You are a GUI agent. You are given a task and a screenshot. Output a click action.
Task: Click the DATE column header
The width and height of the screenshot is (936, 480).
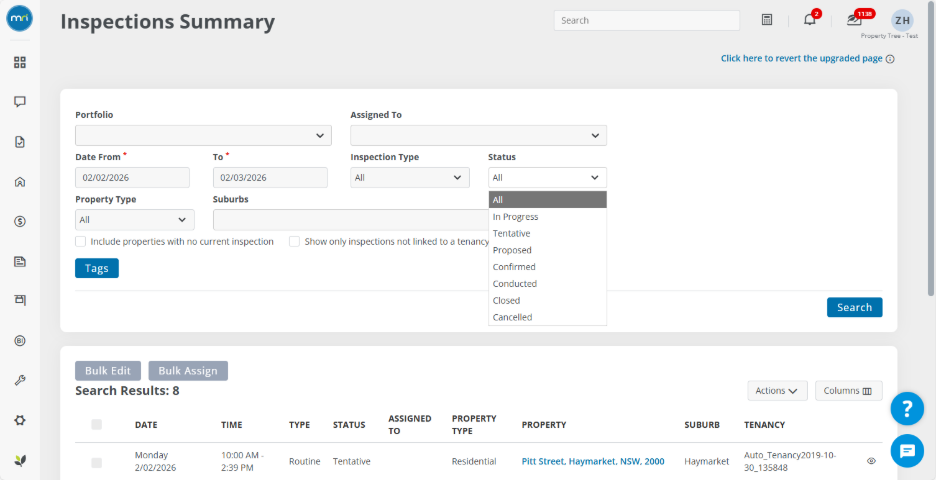(146, 425)
